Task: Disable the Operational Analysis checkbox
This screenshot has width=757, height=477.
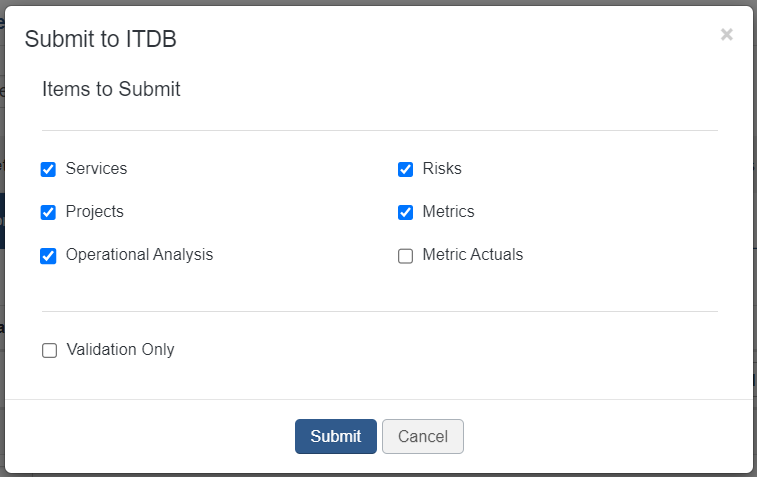Action: tap(48, 256)
